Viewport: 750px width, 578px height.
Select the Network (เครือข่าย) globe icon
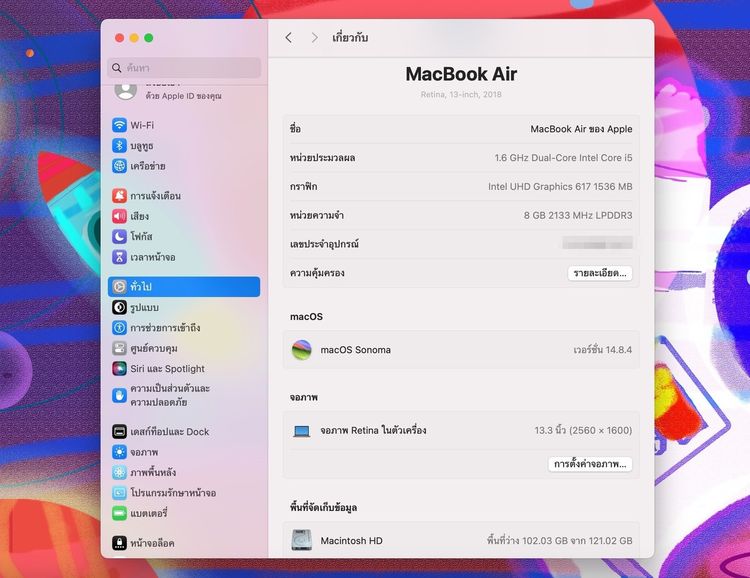pos(119,166)
